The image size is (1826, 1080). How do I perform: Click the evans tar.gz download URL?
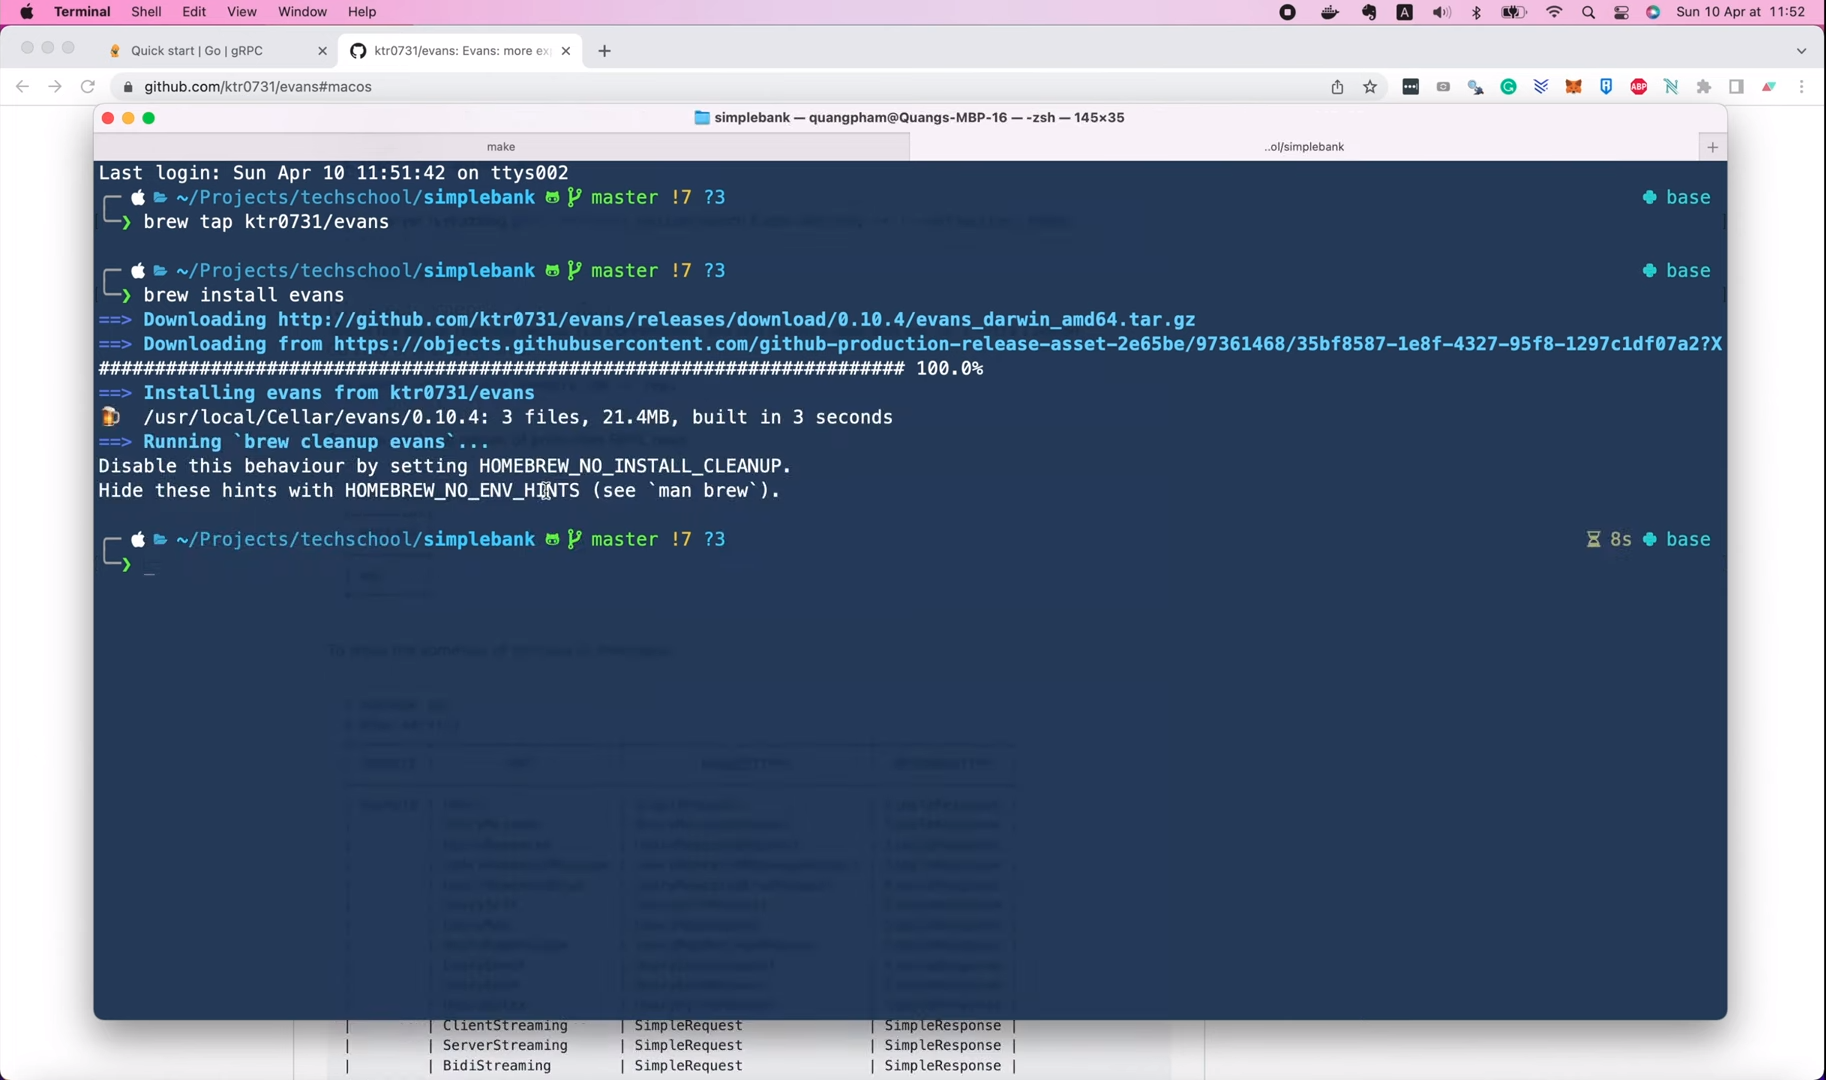736,320
